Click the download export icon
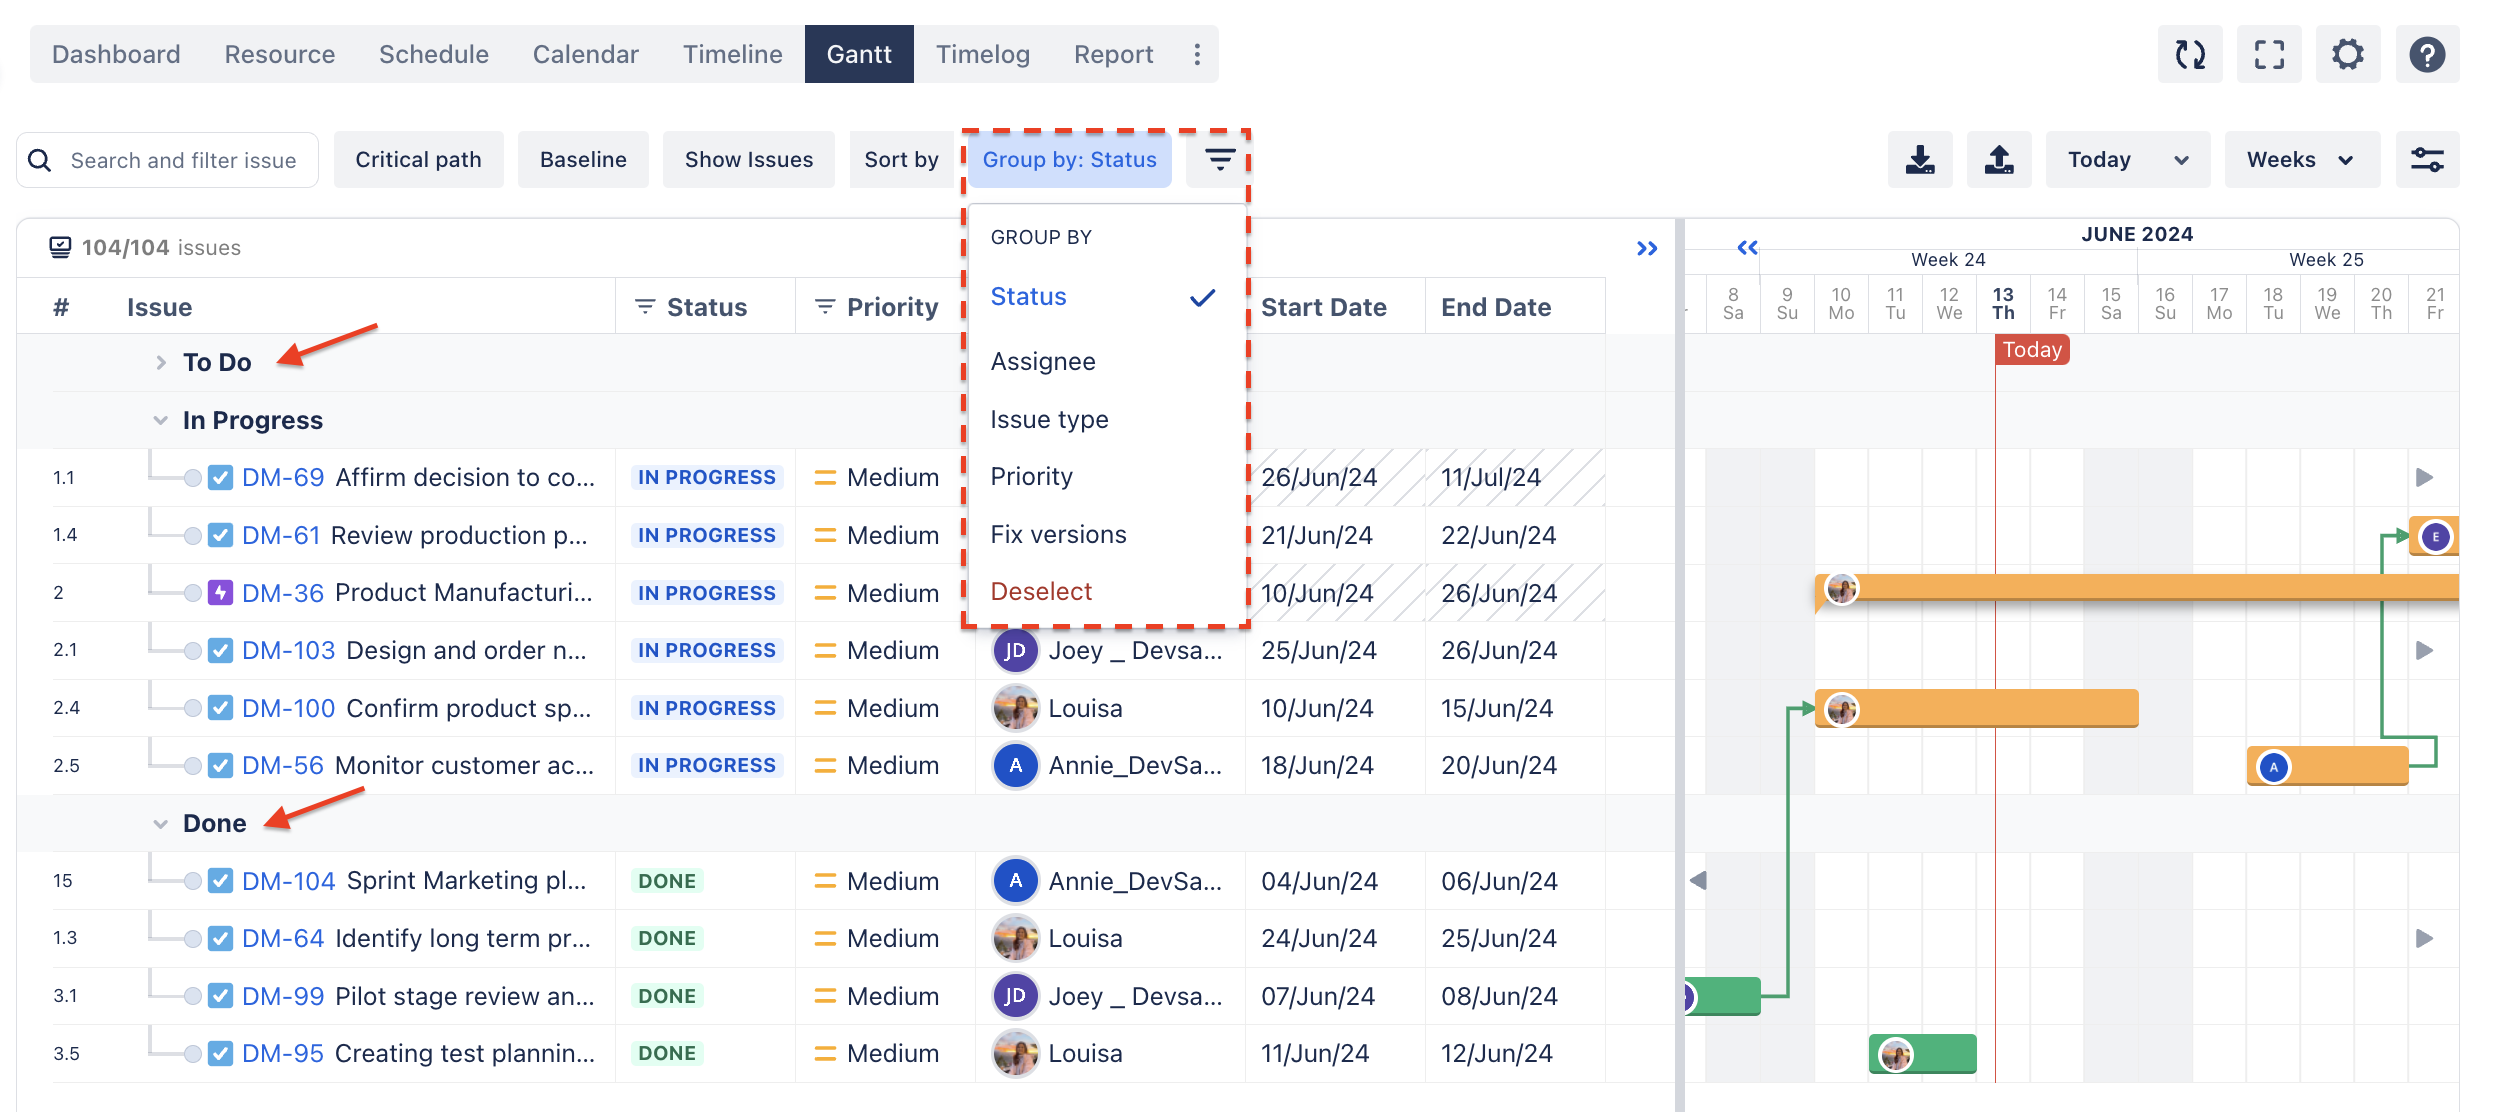The height and width of the screenshot is (1112, 2498). (1920, 158)
